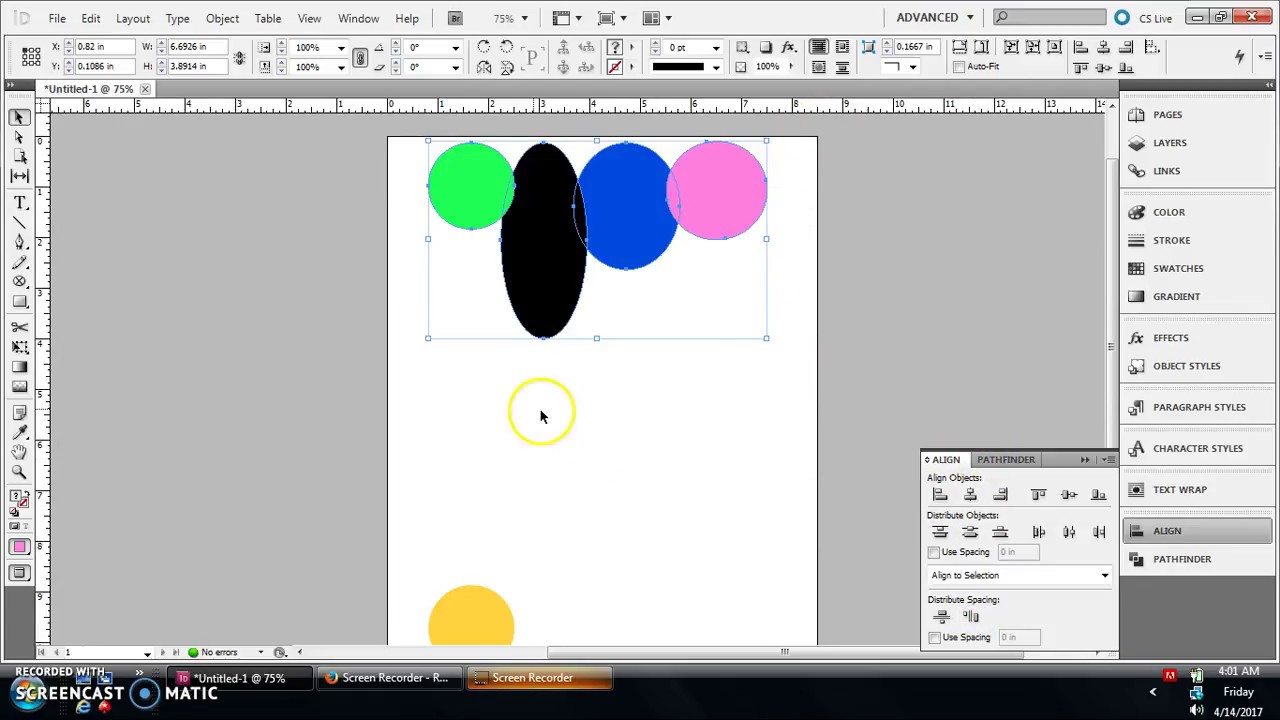Open the Edit menu

[90, 18]
